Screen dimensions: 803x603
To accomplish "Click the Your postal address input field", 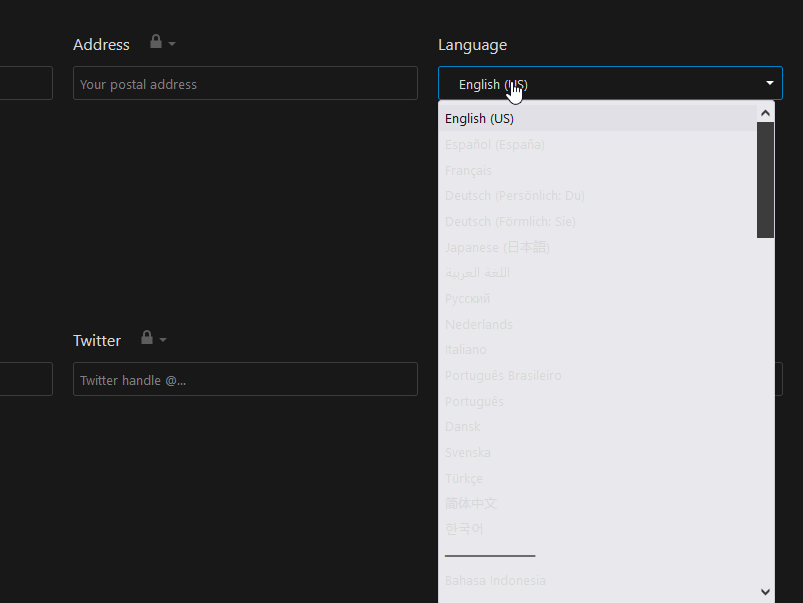I will [245, 84].
